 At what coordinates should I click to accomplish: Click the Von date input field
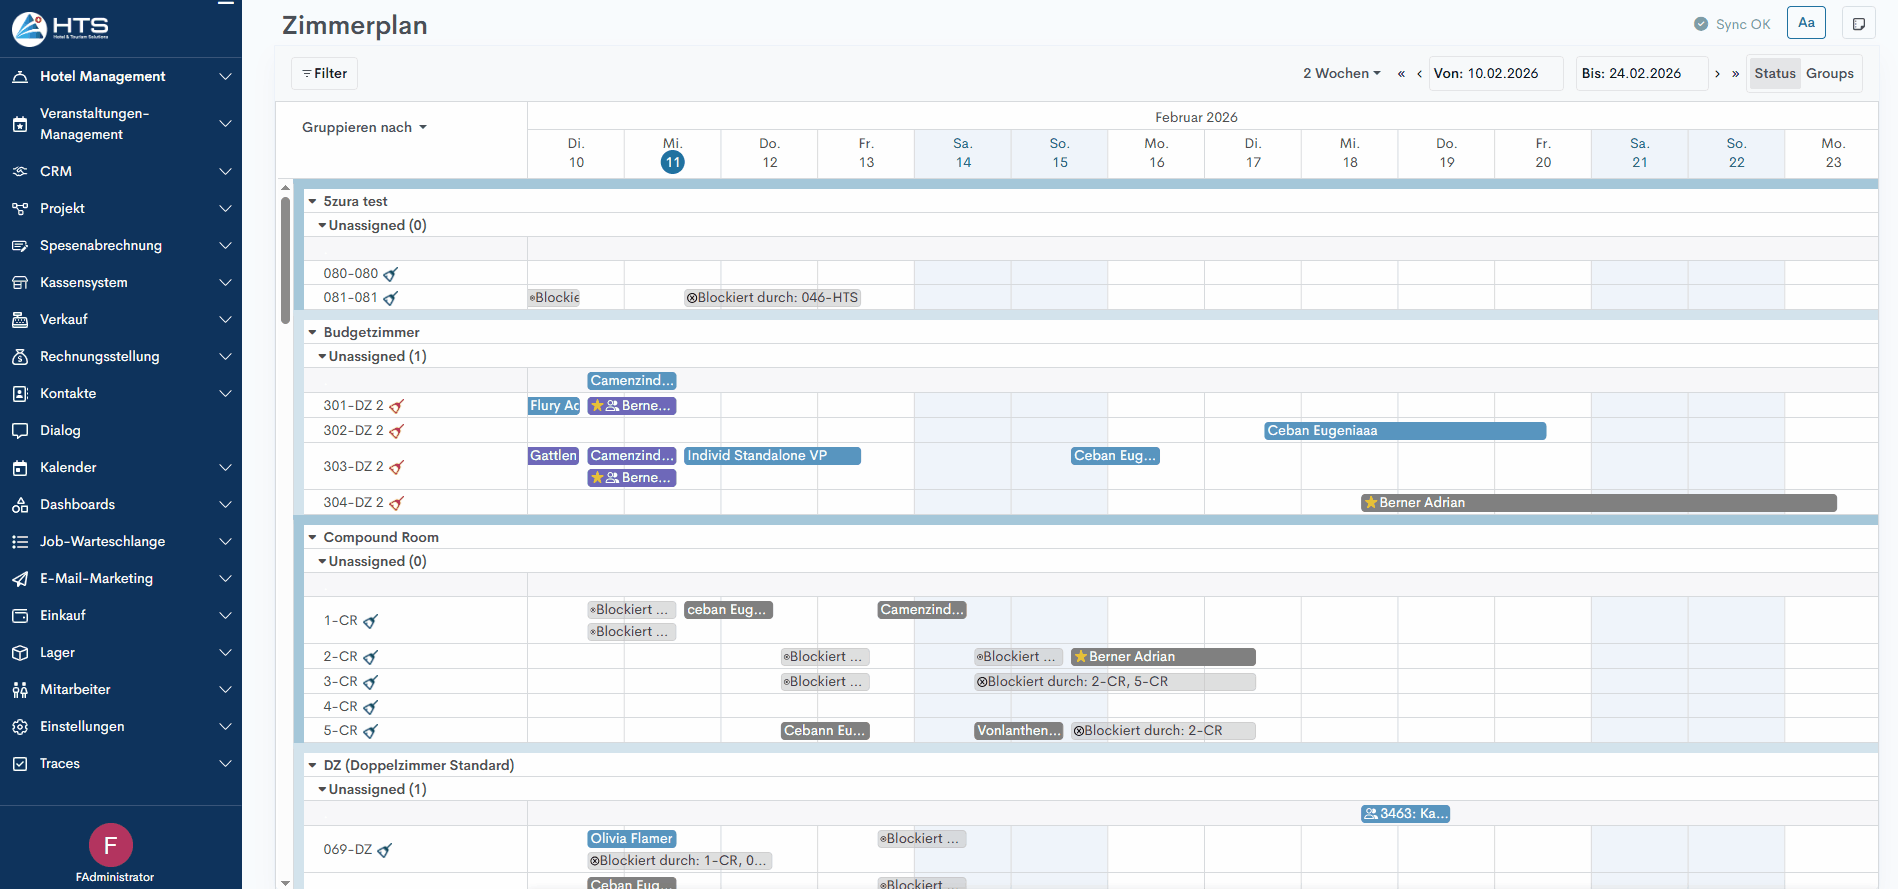[x=1496, y=74]
